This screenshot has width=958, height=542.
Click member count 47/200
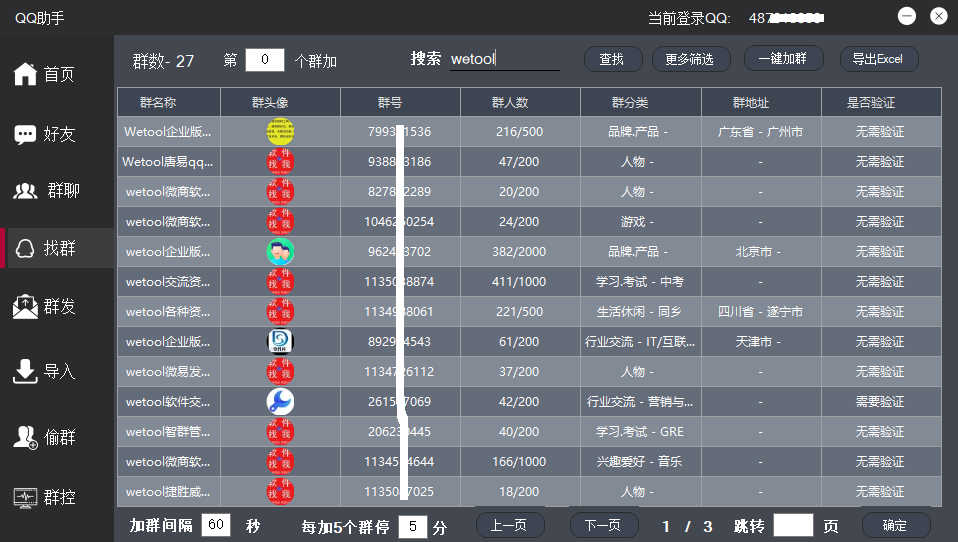point(519,161)
